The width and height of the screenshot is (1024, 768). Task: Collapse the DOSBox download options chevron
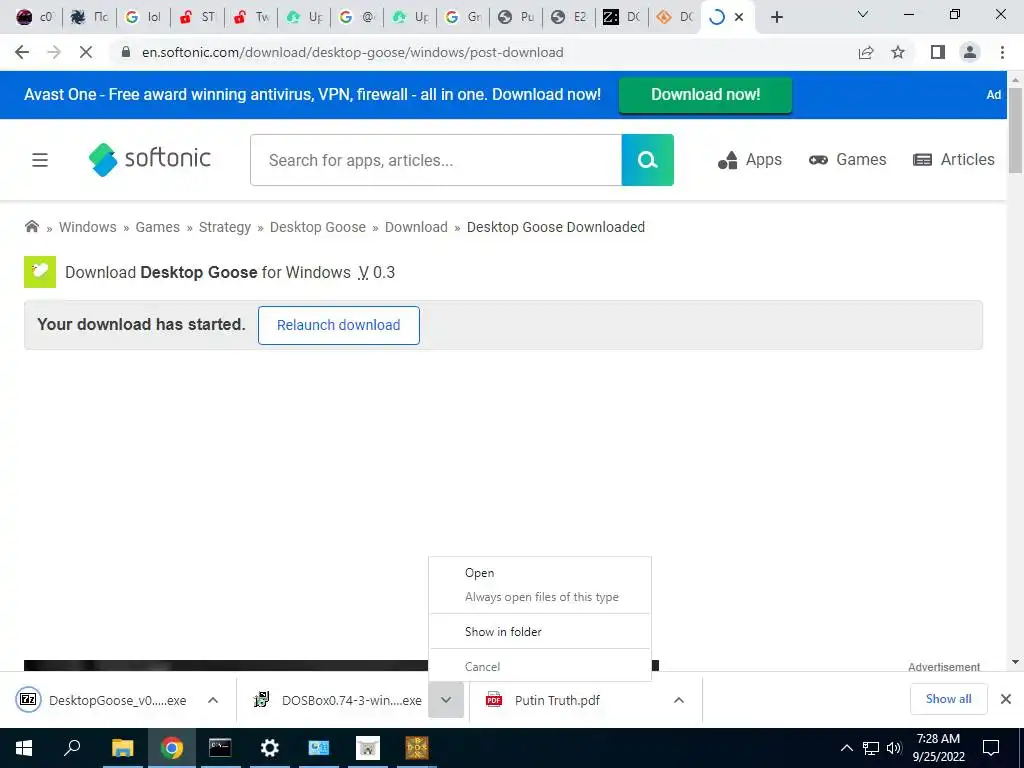[446, 700]
